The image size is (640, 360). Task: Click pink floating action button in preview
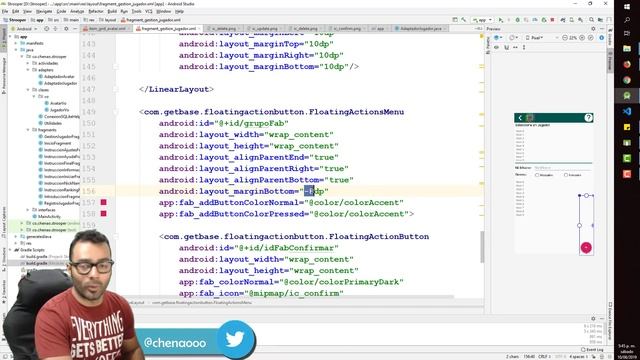(586, 247)
